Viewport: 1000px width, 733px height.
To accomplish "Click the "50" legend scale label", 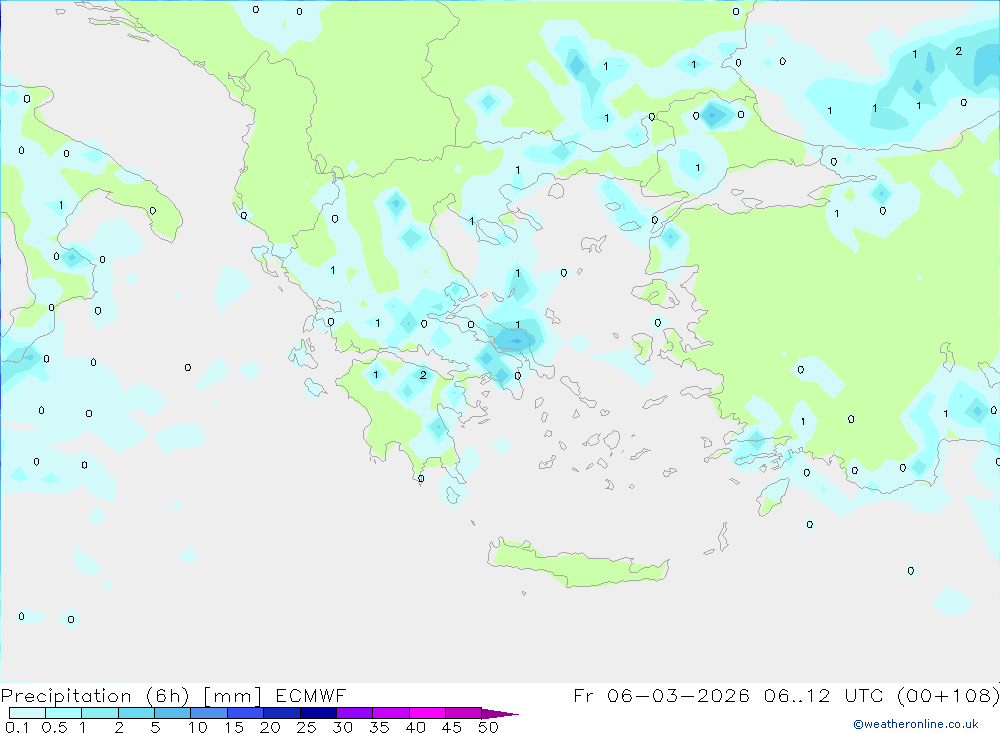I will point(488,727).
